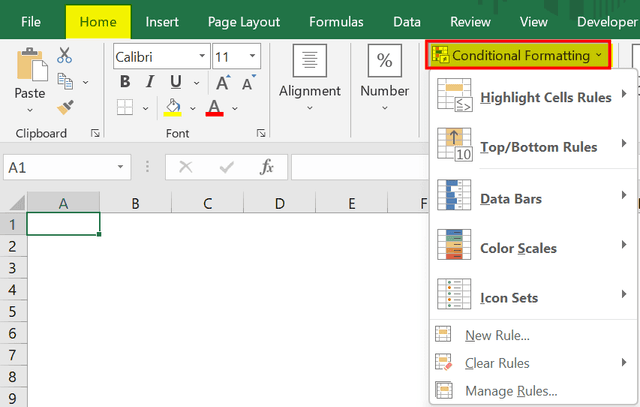Open the Borders icon in Font group
Viewport: 640px width, 407px height.
click(x=125, y=106)
